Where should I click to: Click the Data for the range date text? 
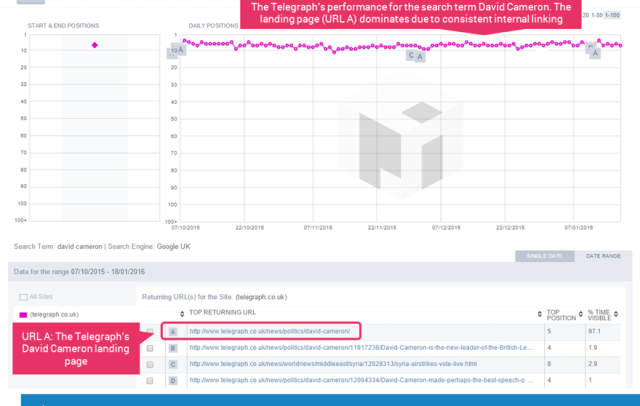pyautogui.click(x=79, y=272)
